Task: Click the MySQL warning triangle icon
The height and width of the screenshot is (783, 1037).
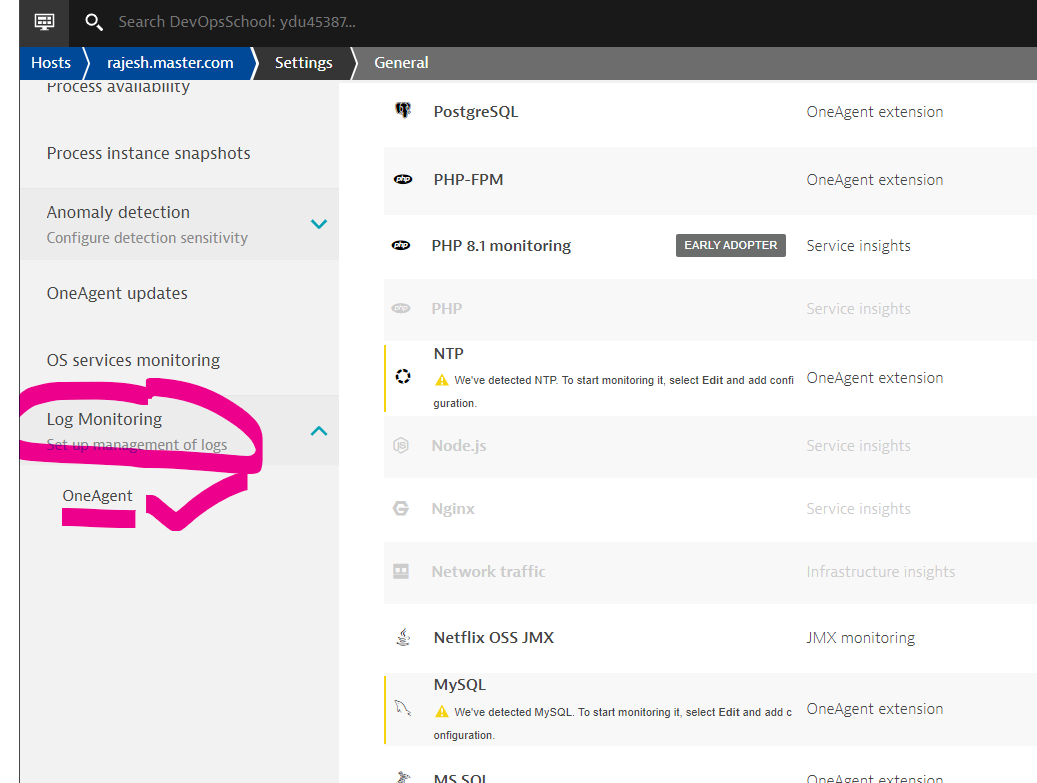Action: coord(442,712)
